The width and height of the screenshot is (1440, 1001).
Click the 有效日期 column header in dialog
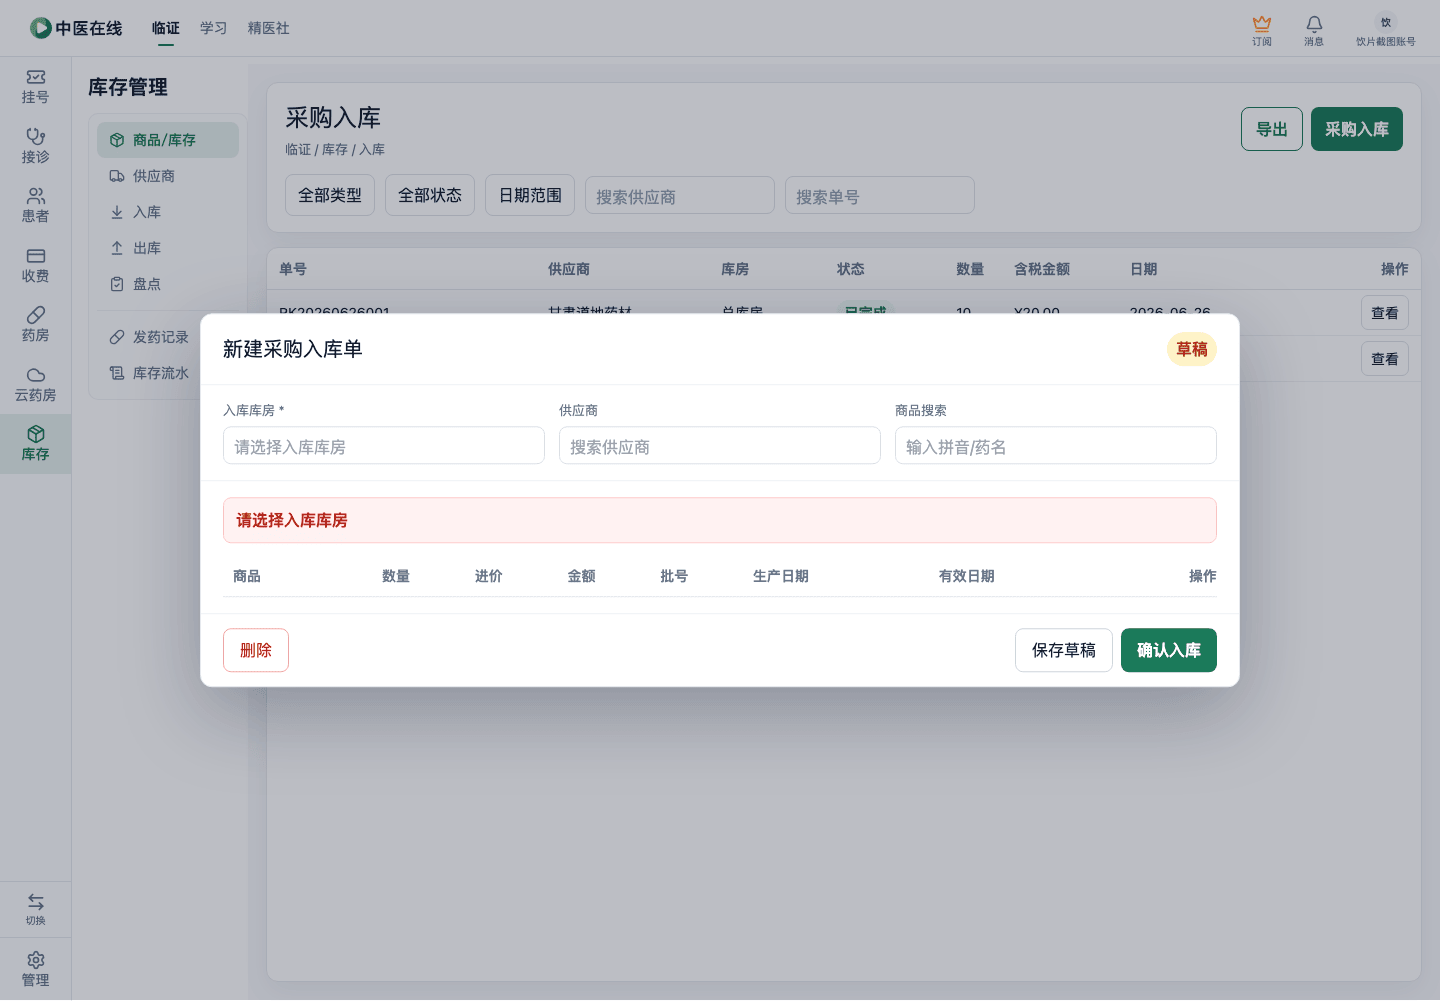click(967, 576)
